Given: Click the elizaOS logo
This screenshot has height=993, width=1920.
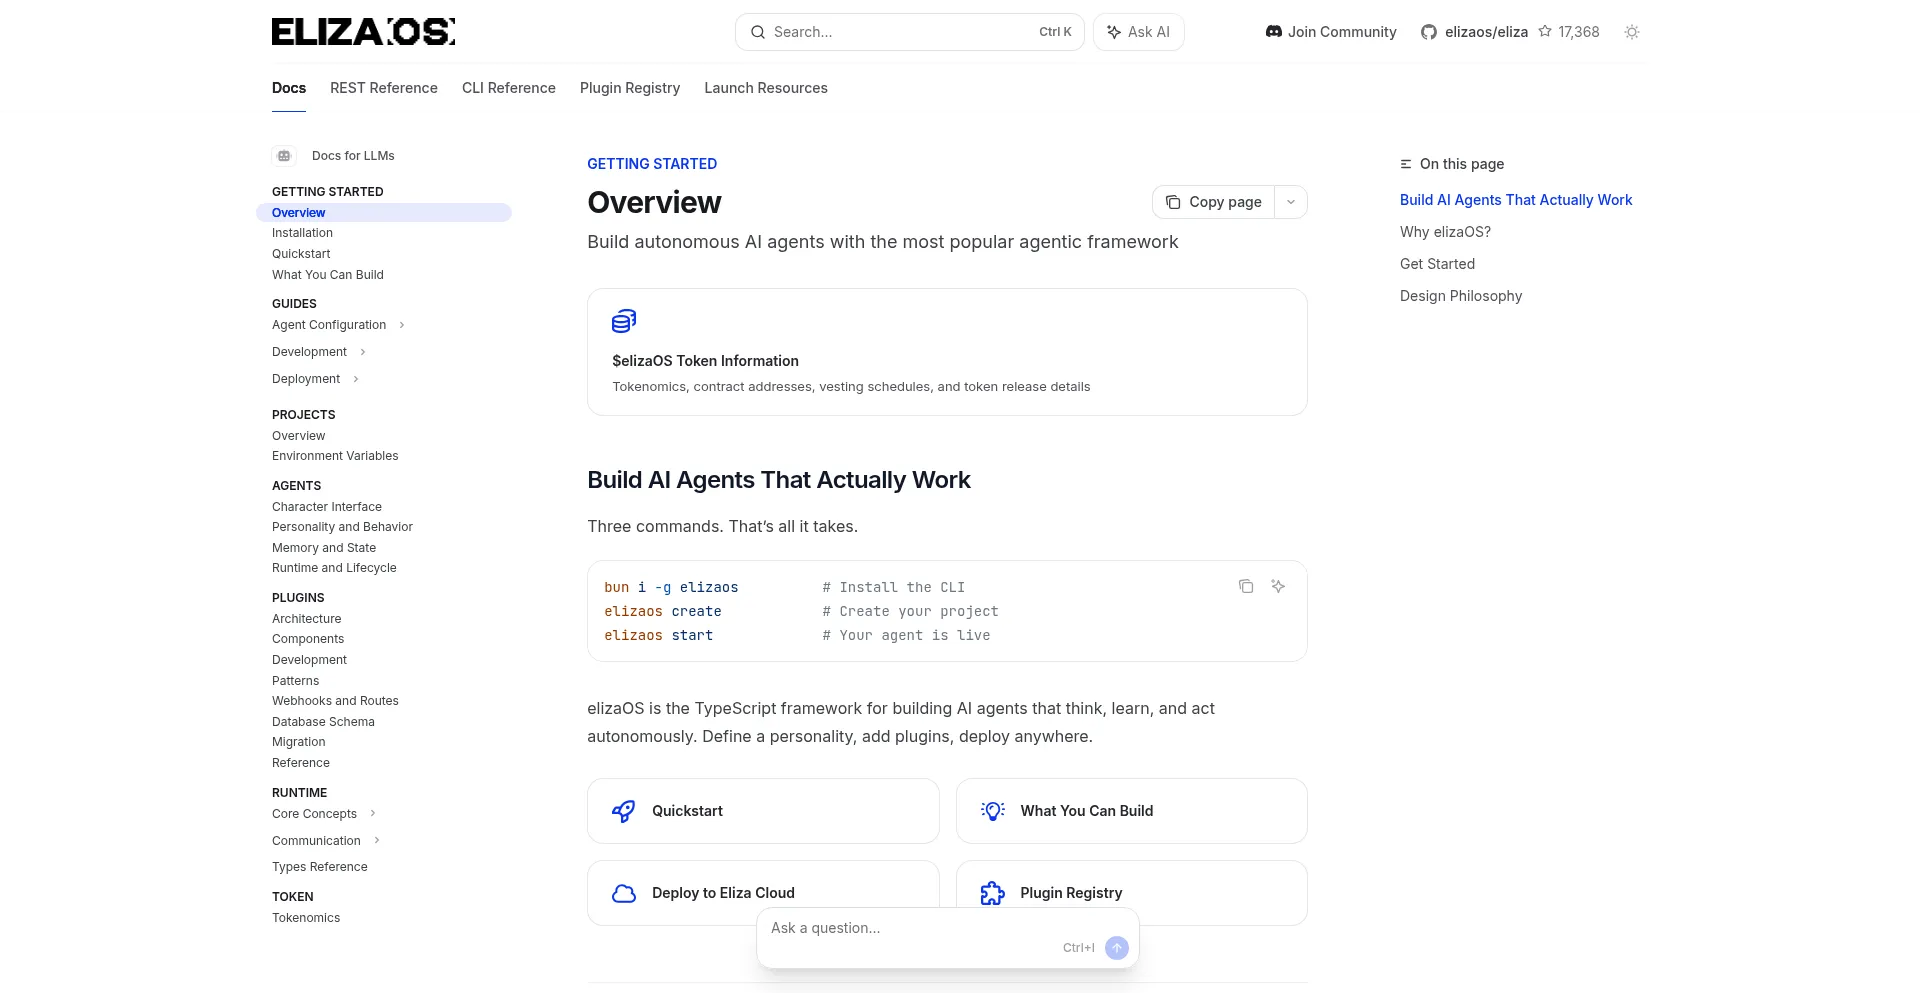Looking at the screenshot, I should [363, 32].
